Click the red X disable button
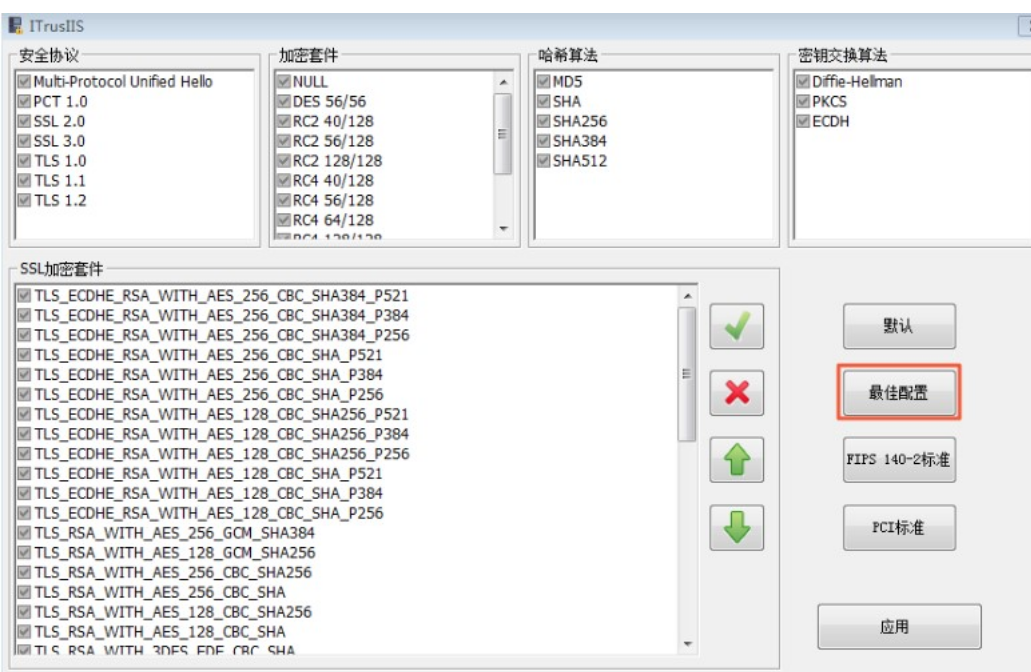 pyautogui.click(x=737, y=393)
